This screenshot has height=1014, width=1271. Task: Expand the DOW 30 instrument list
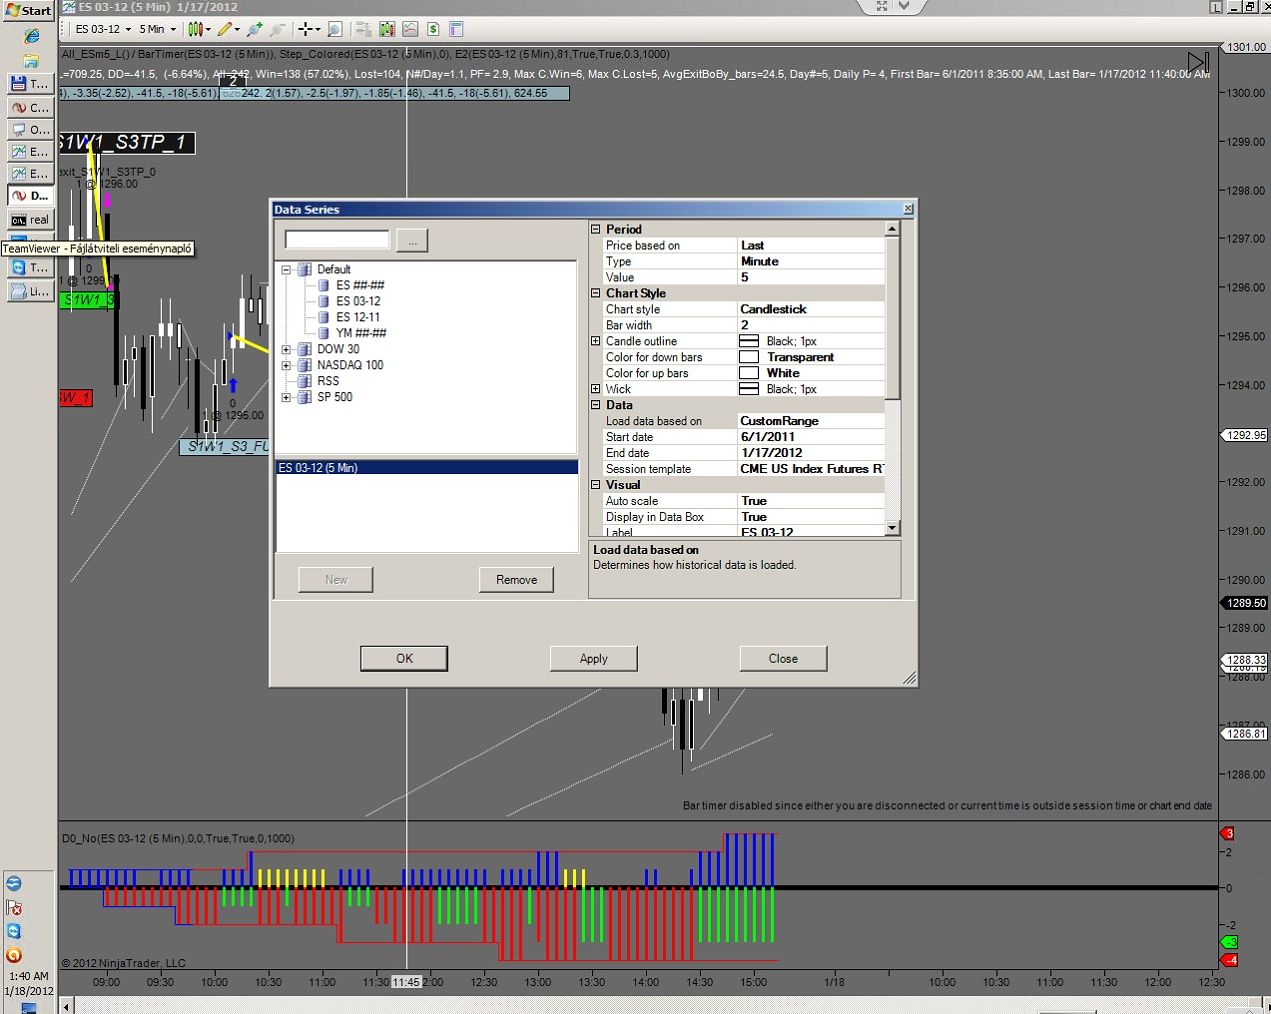click(286, 349)
